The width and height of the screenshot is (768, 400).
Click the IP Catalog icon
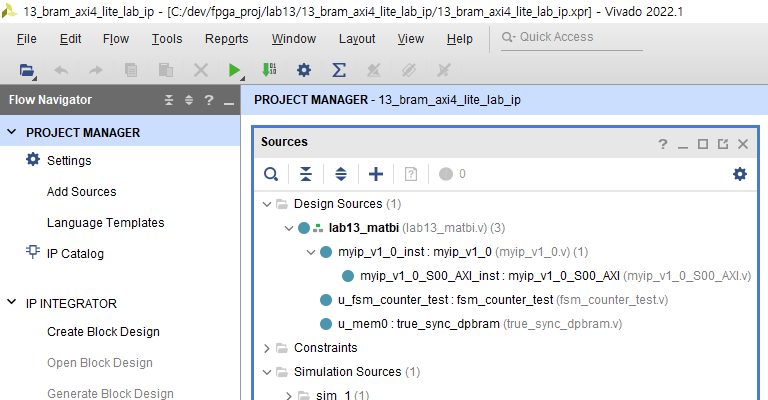33,252
